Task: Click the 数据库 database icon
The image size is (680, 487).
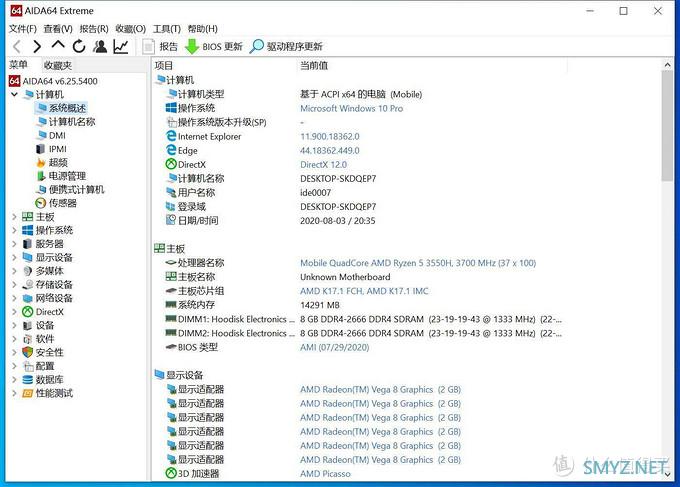Action: (x=27, y=379)
